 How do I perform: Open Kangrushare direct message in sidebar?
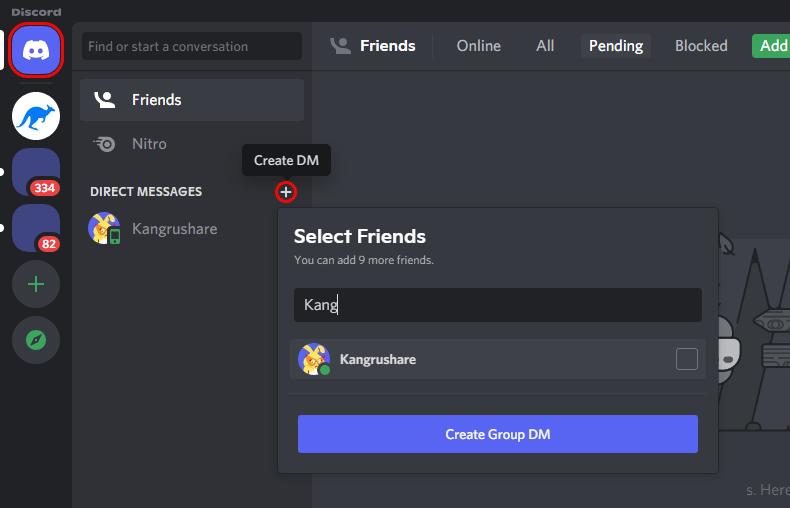[x=174, y=229]
